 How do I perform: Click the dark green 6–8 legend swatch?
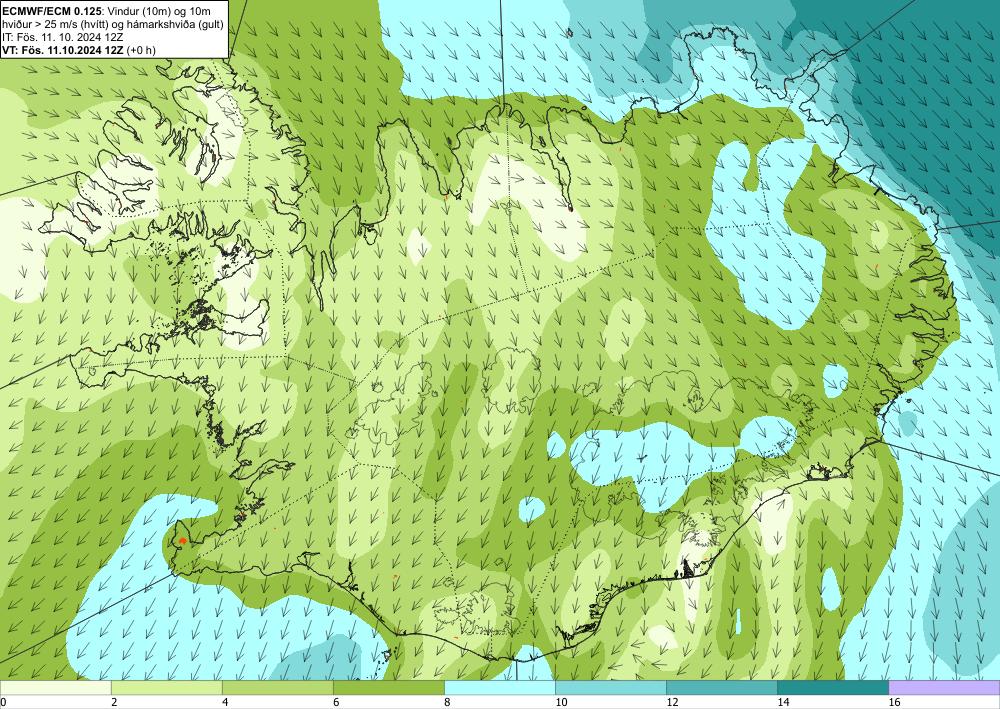(x=388, y=687)
